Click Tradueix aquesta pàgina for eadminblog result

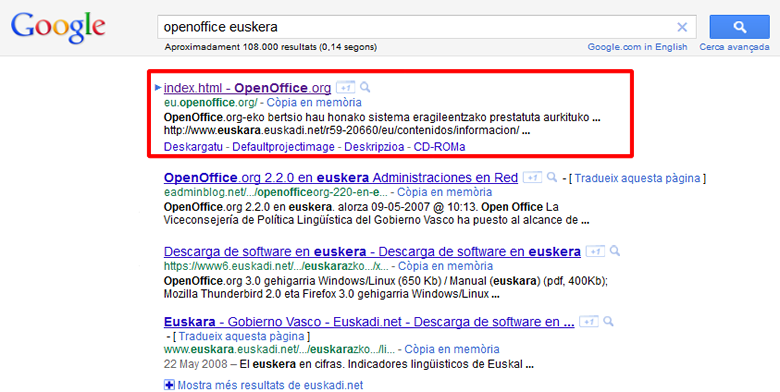[637, 178]
